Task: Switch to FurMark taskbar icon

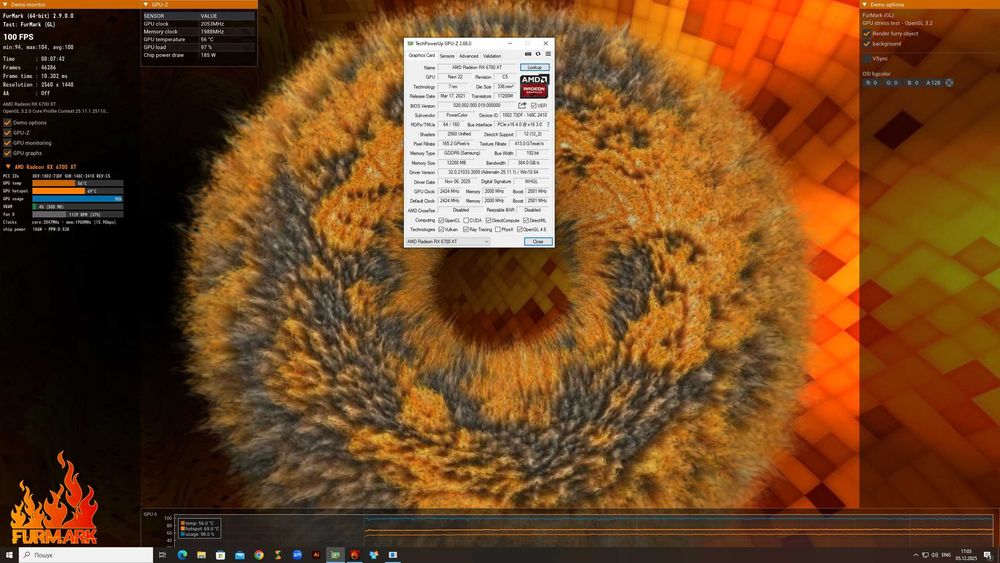Action: pyautogui.click(x=355, y=555)
